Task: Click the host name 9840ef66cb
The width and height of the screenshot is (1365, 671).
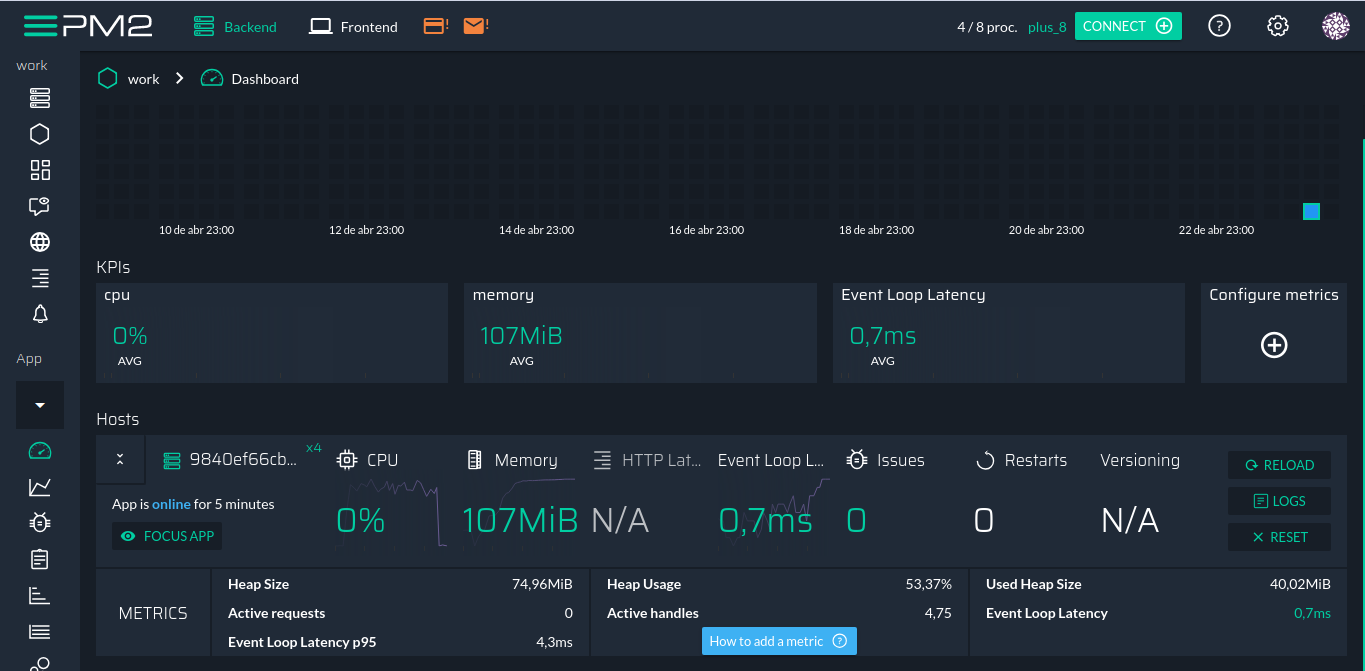Action: (243, 460)
